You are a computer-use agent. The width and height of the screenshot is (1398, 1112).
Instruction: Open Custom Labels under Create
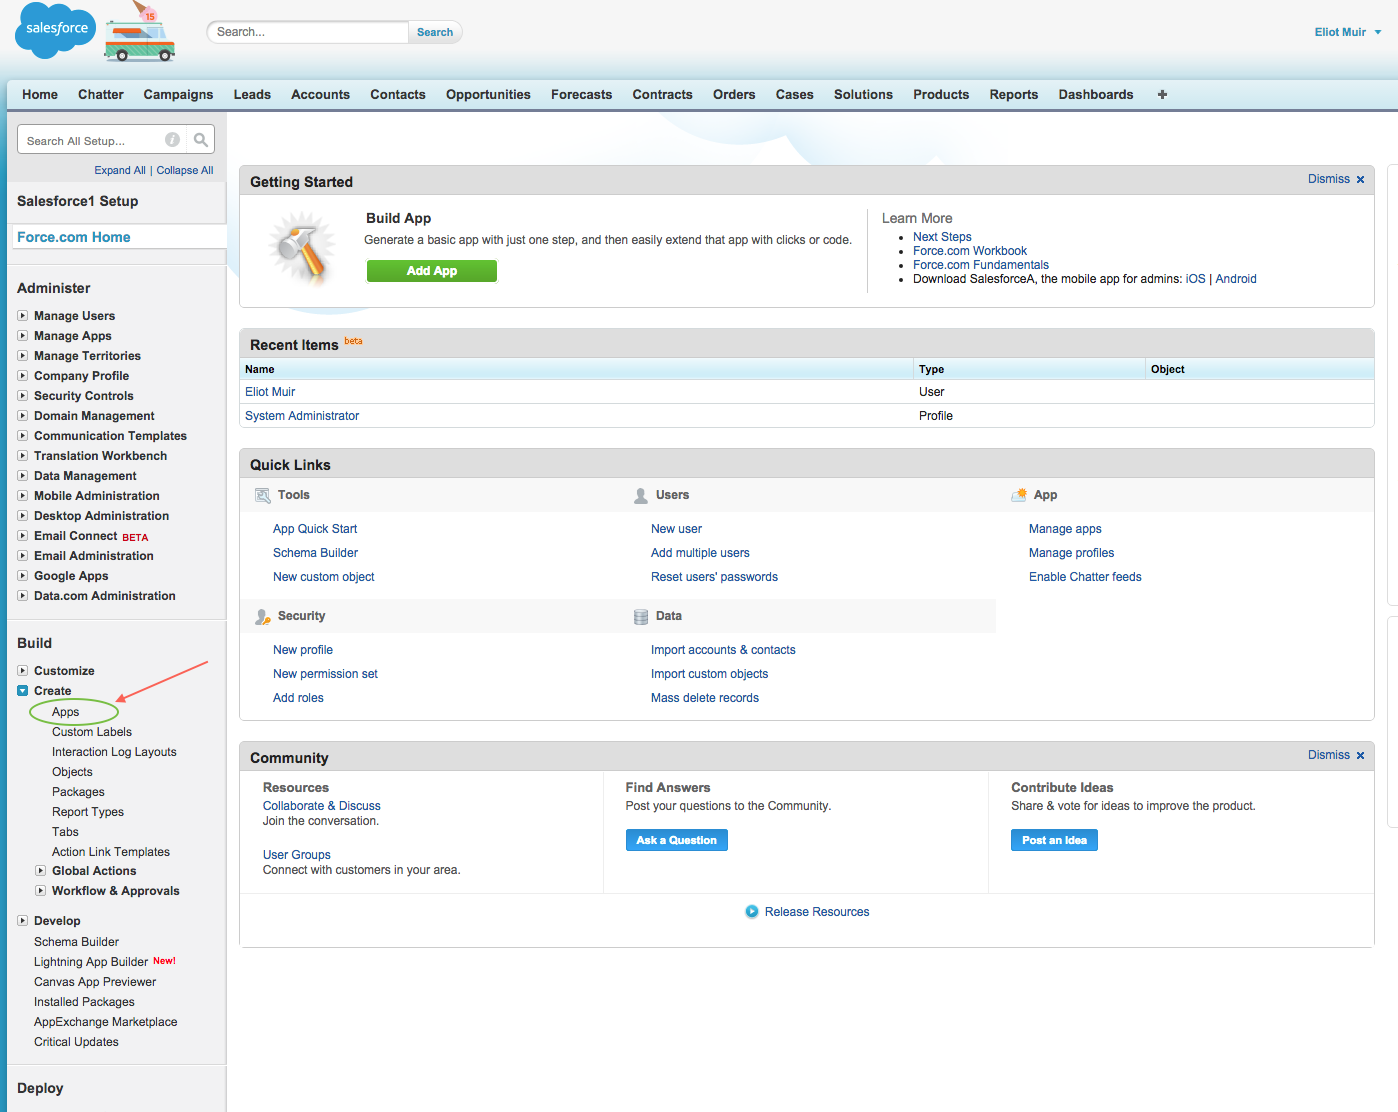coord(92,732)
